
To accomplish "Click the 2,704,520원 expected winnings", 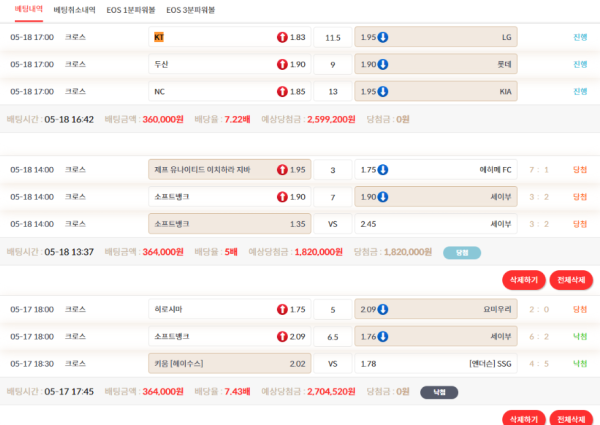I will [331, 391].
